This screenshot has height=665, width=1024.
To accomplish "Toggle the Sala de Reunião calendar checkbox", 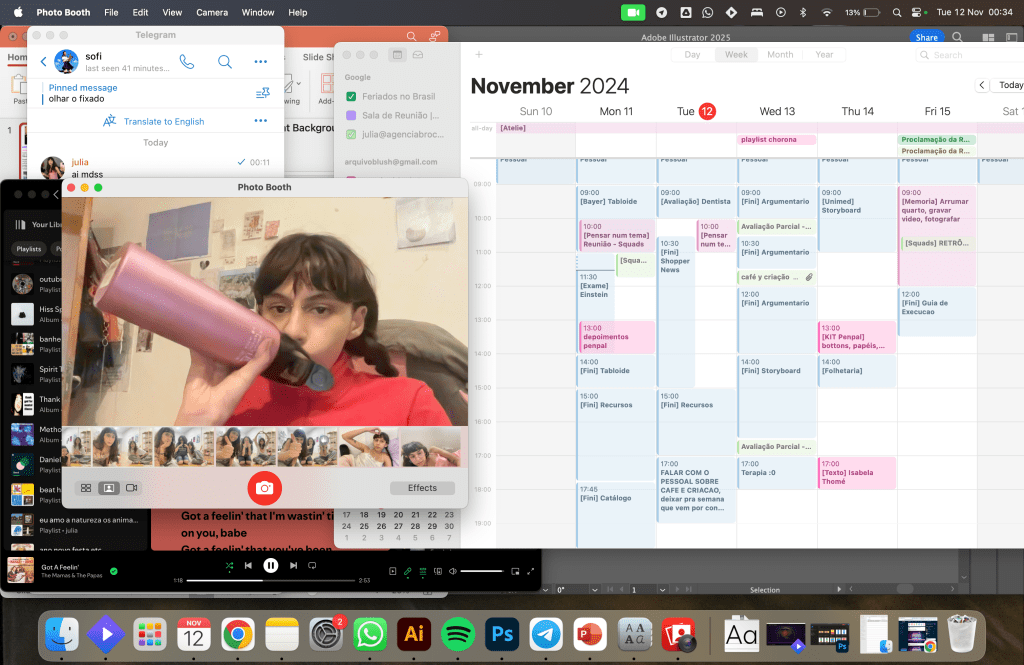I will pos(351,115).
